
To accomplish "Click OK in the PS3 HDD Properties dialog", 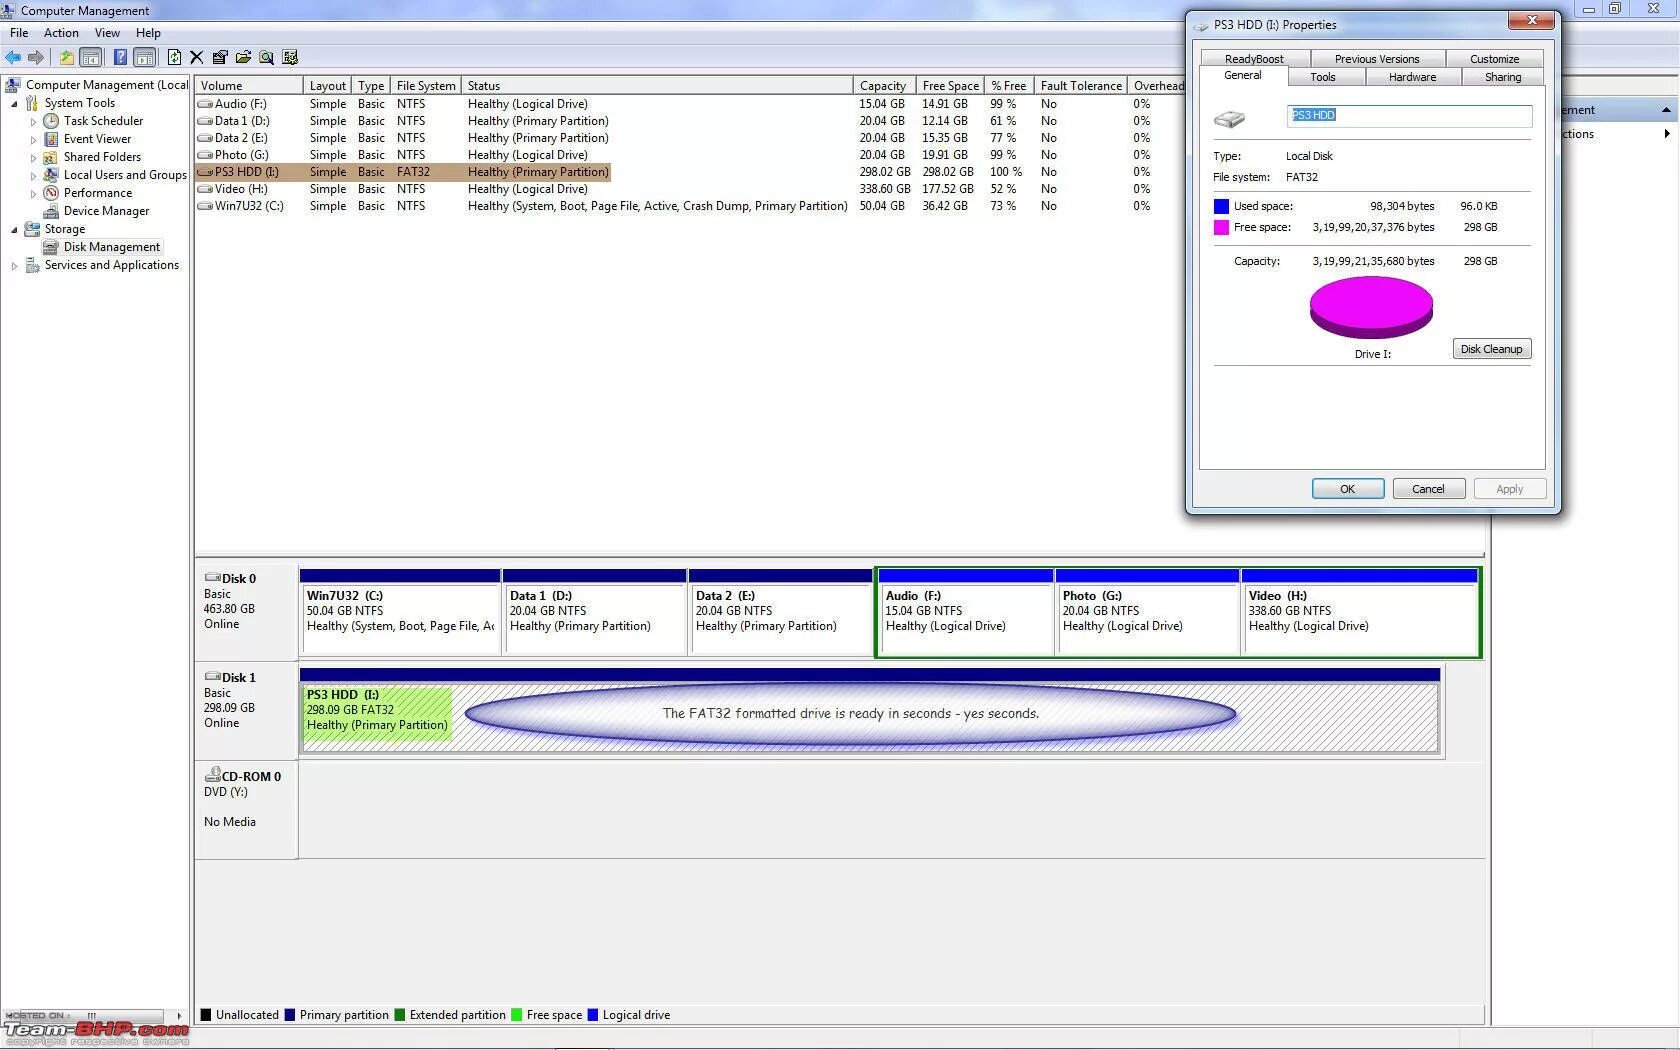I will pyautogui.click(x=1348, y=489).
